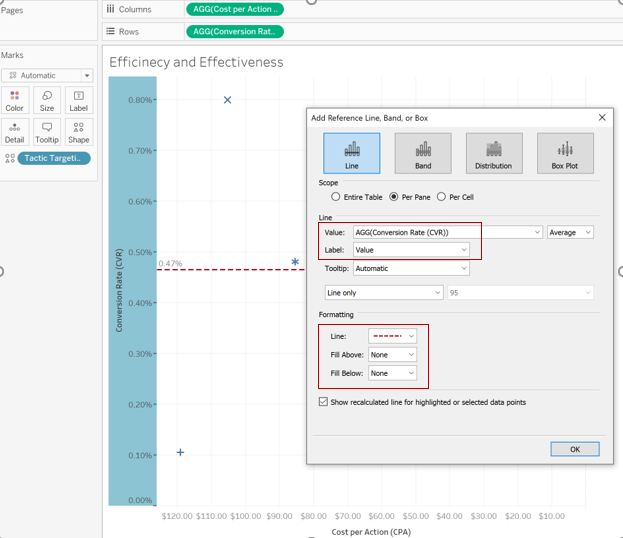
Task: Open the Average aggregation dropdown
Action: [x=570, y=232]
